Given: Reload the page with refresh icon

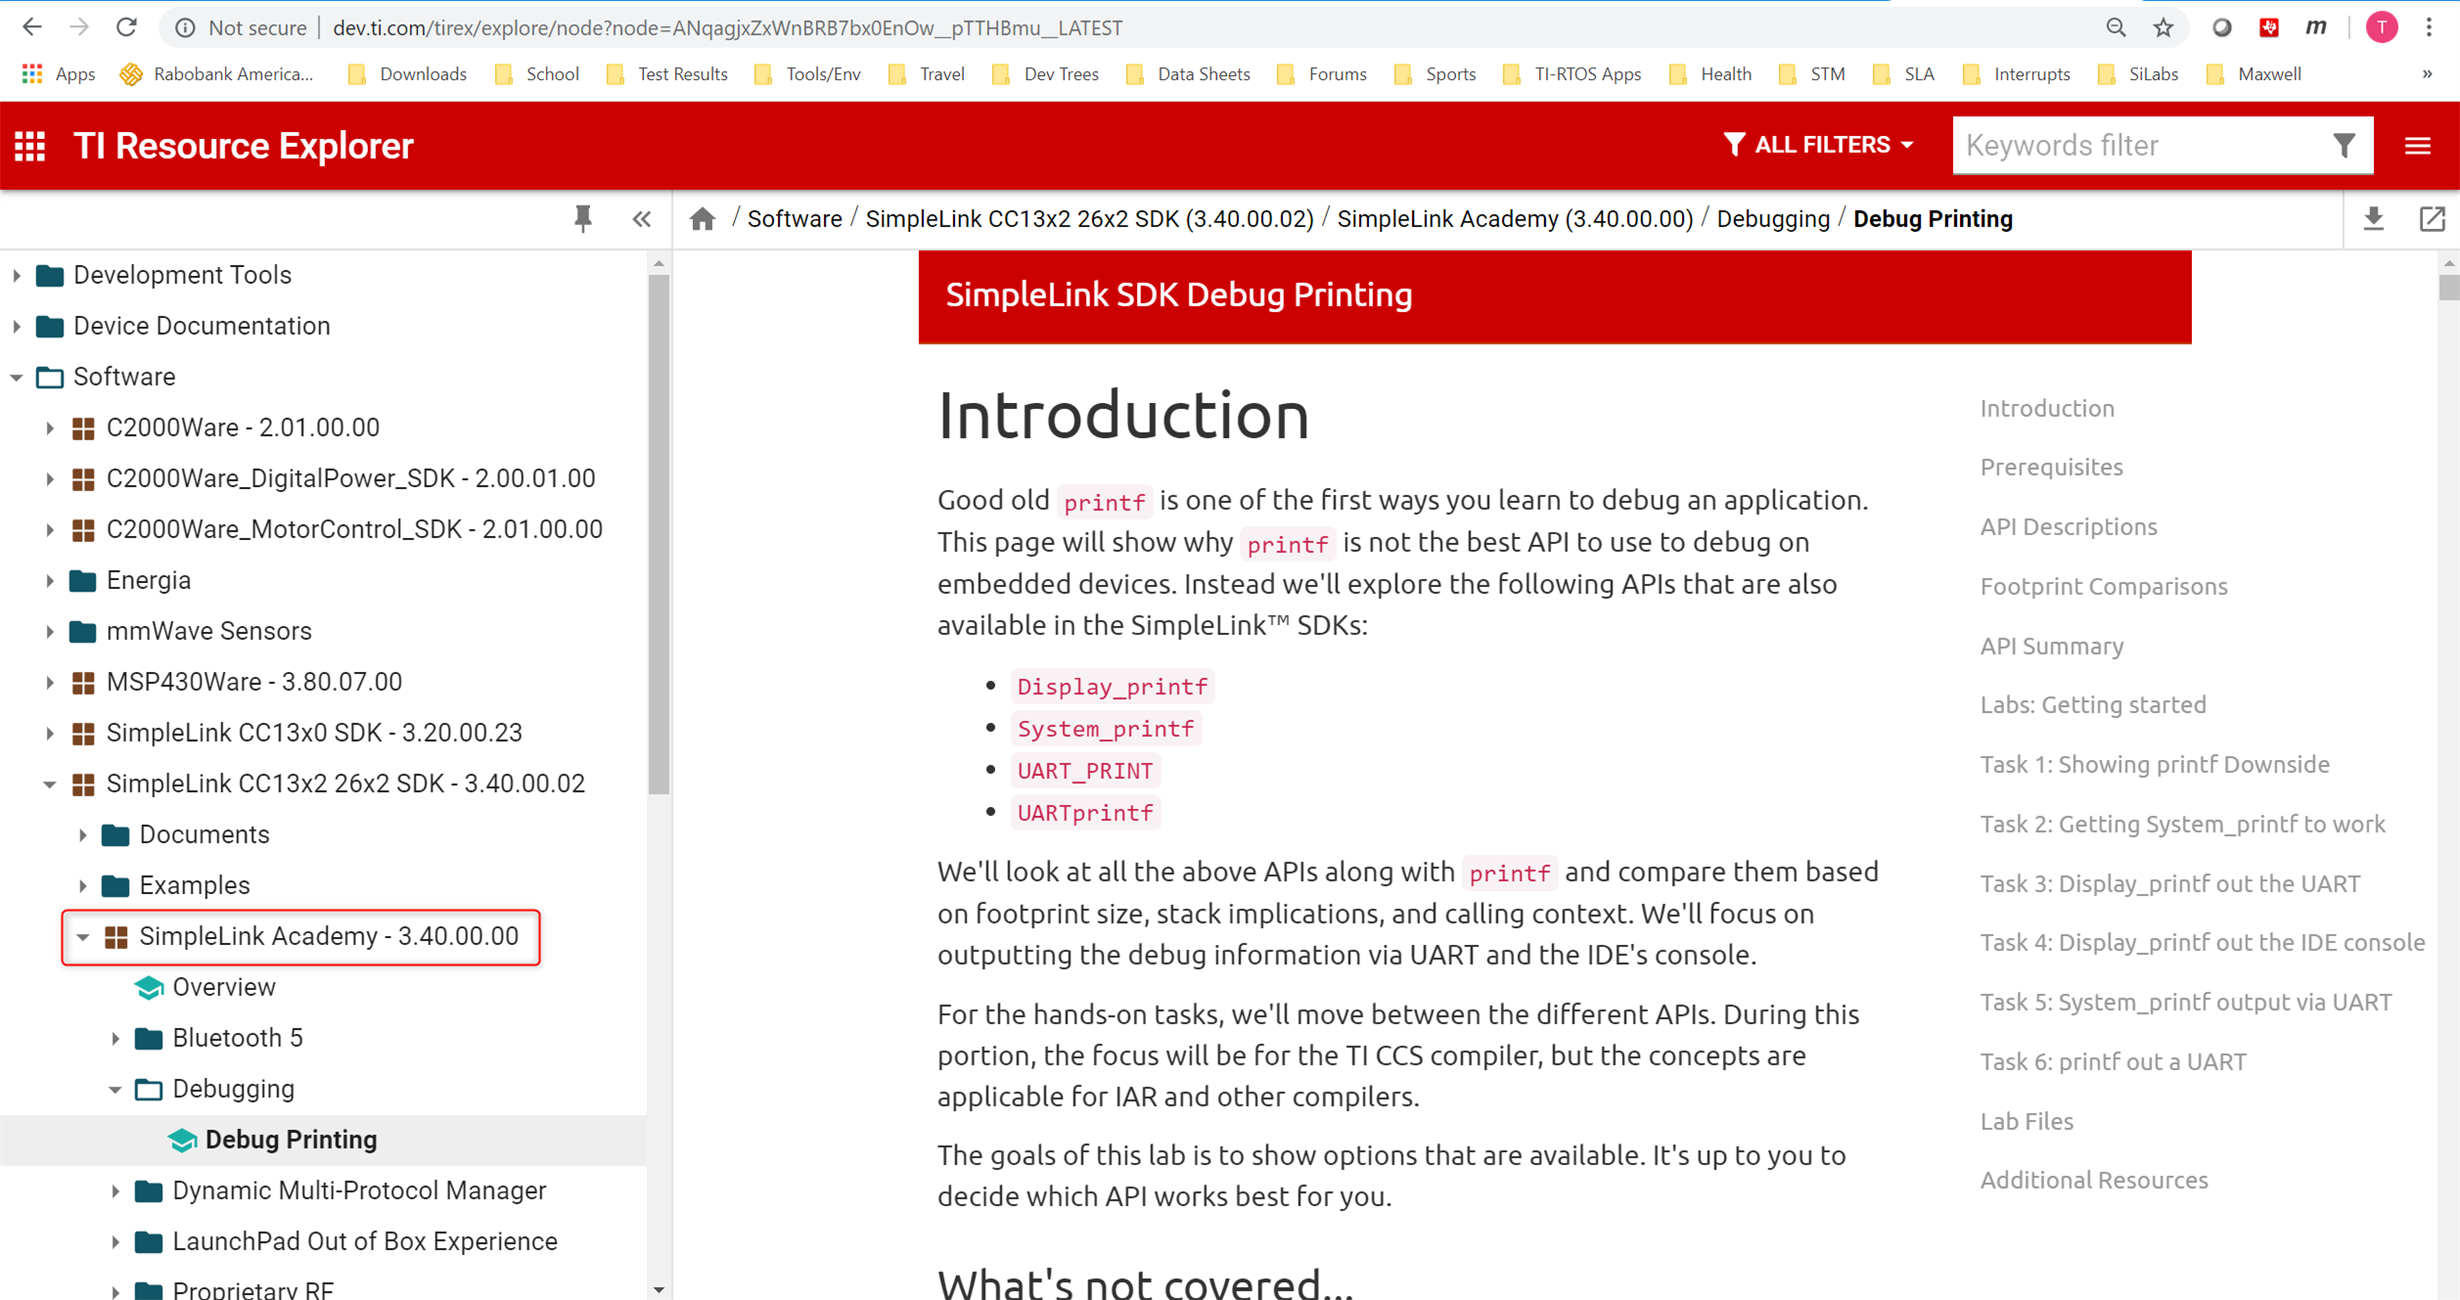Looking at the screenshot, I should point(126,28).
